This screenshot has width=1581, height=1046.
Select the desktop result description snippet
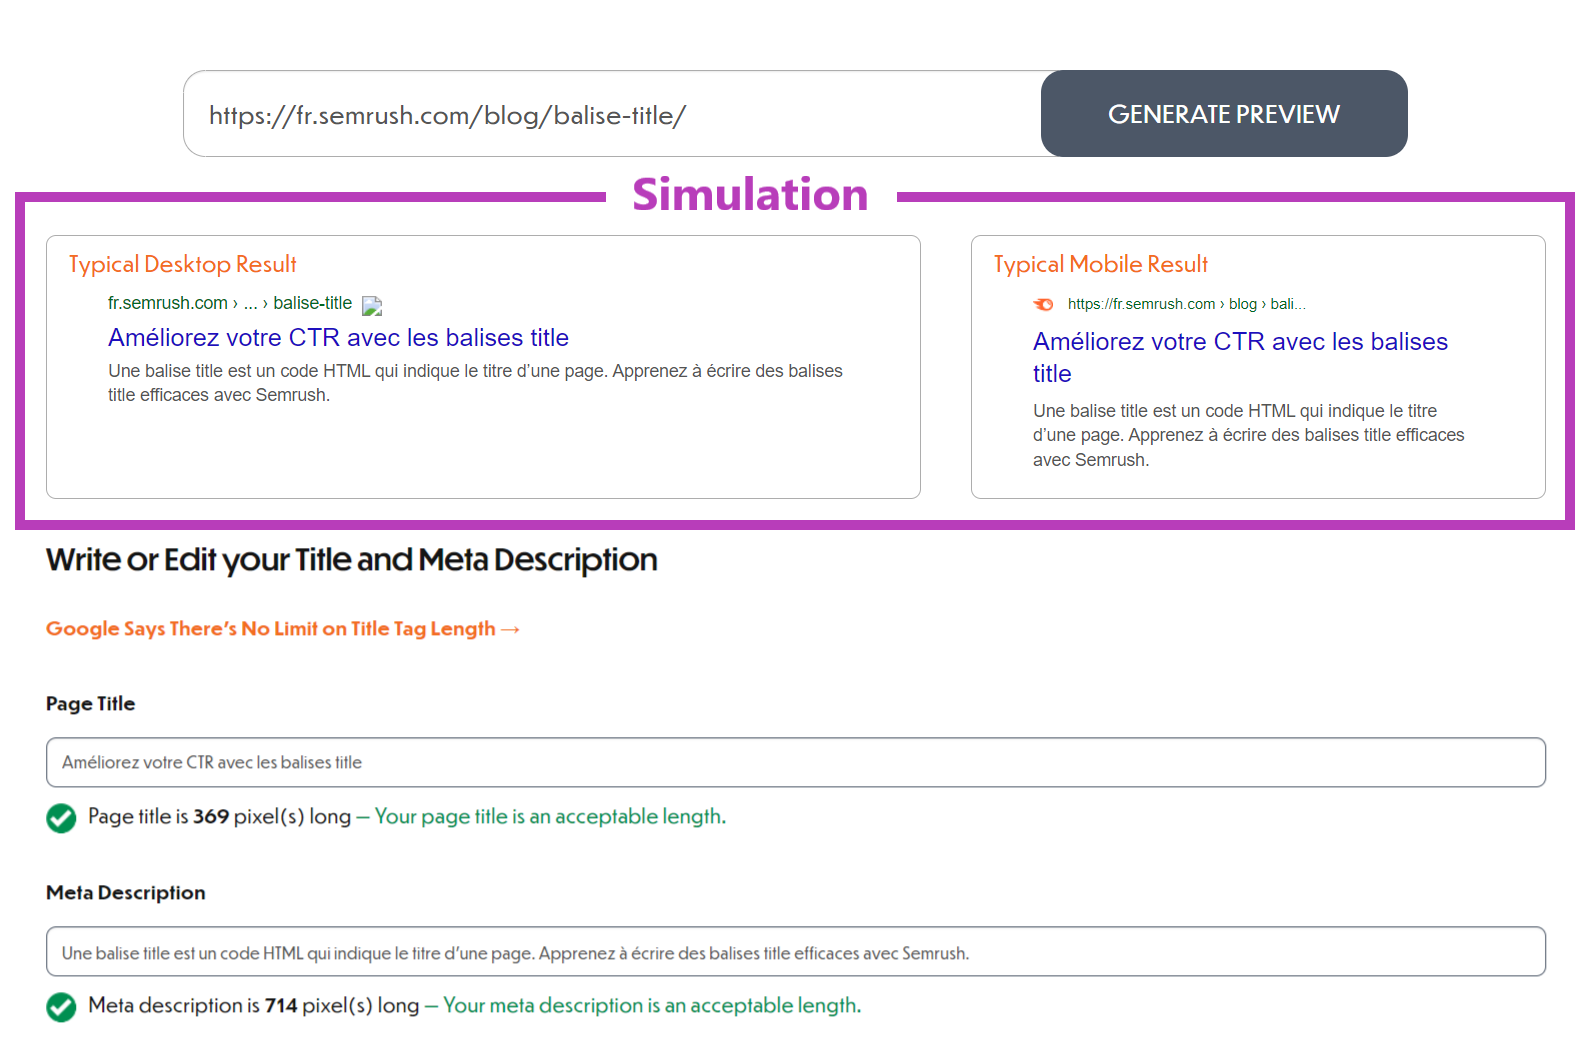(475, 383)
